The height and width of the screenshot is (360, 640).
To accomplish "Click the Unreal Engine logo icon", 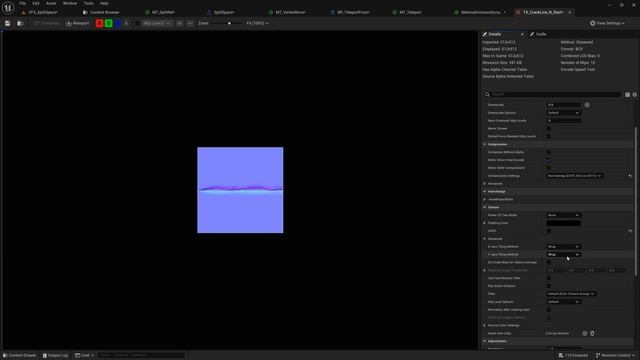I will (8, 7).
